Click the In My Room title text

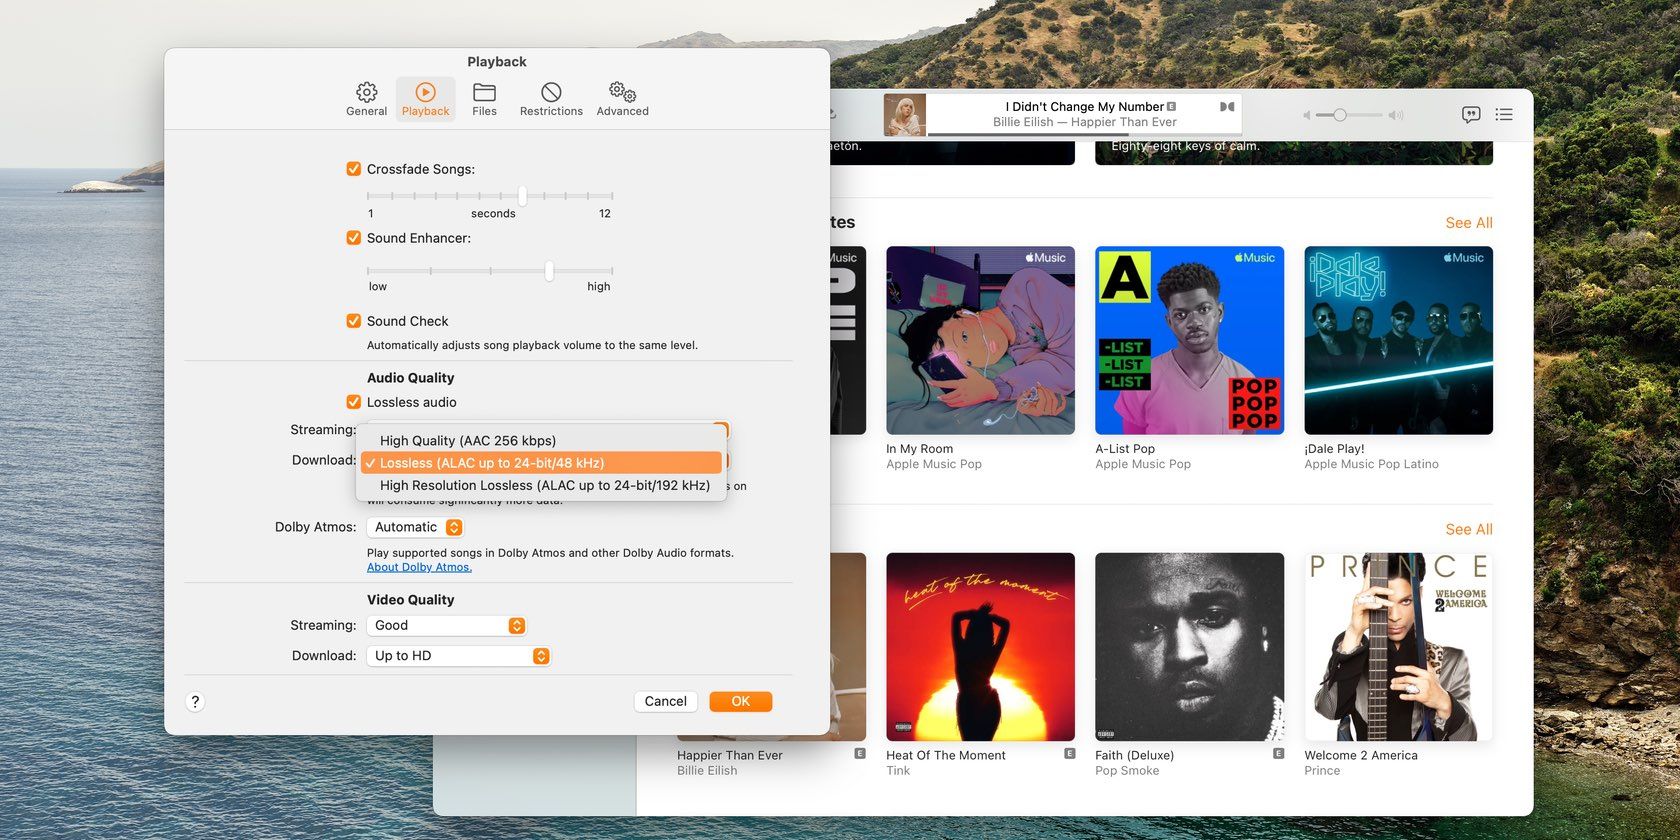click(x=919, y=449)
